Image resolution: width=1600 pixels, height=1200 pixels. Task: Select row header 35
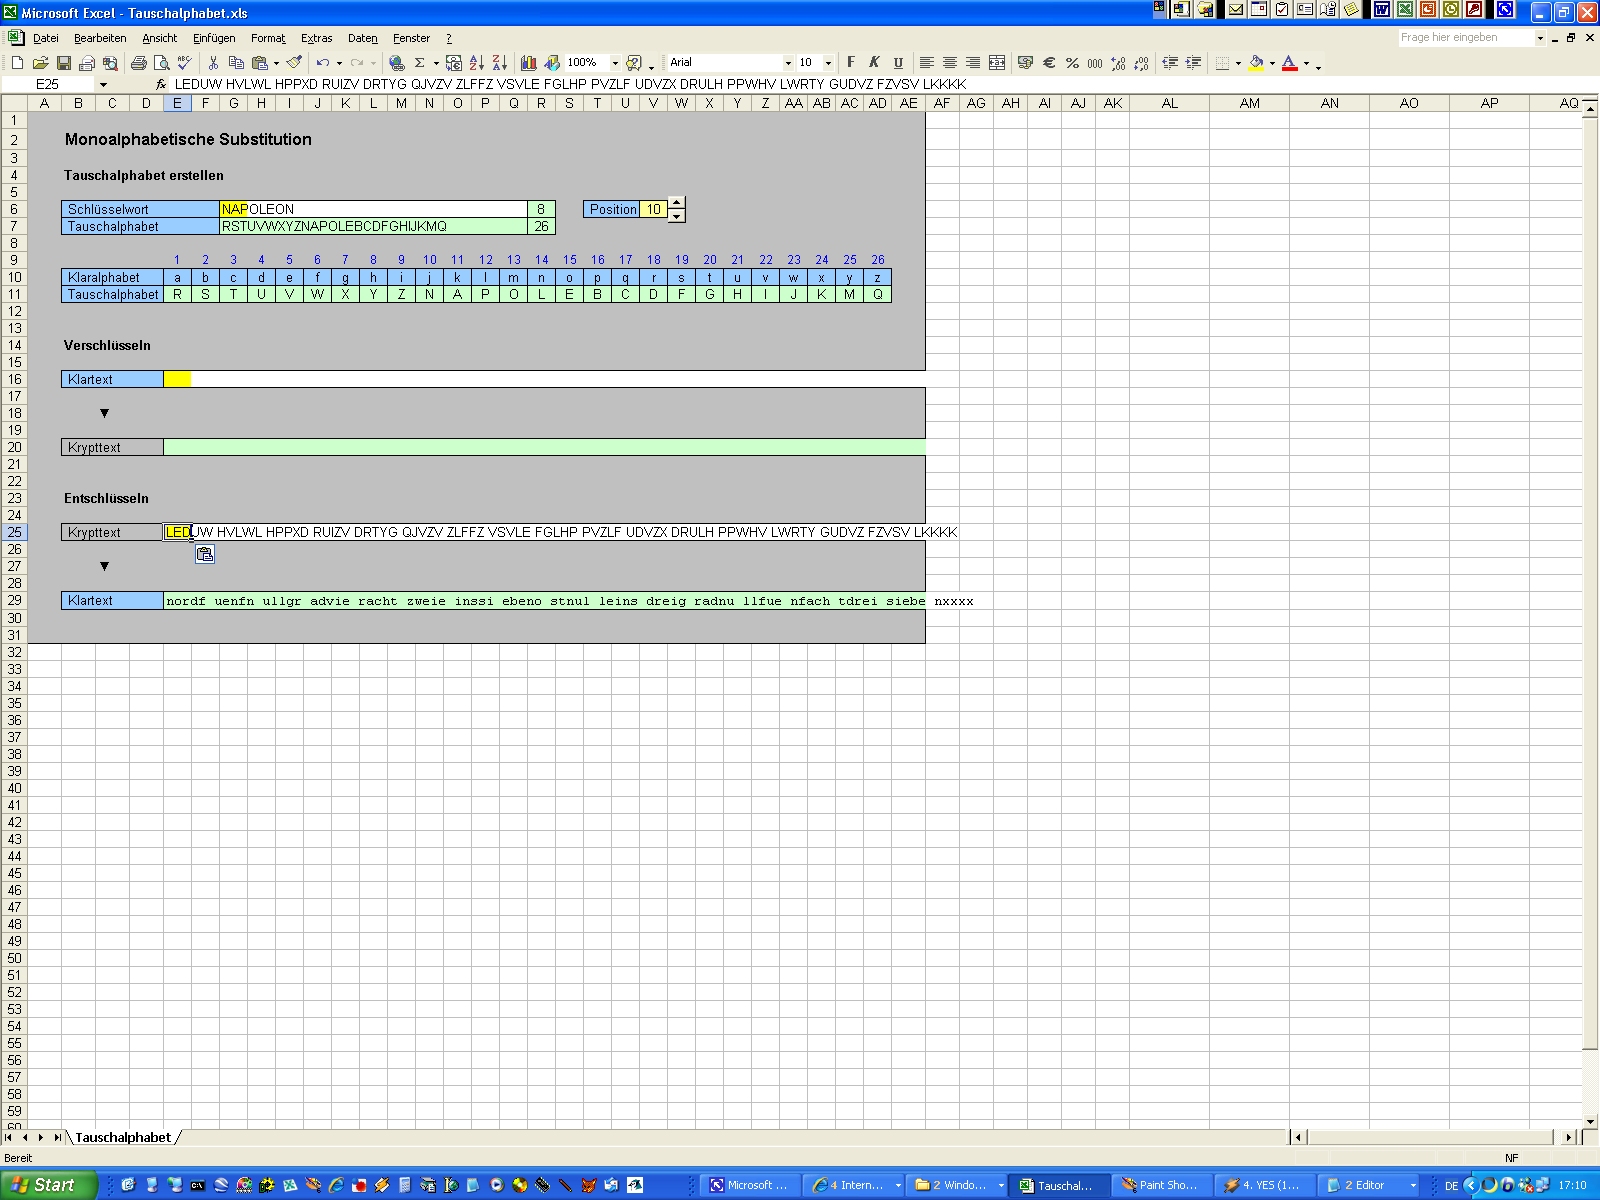coord(14,703)
